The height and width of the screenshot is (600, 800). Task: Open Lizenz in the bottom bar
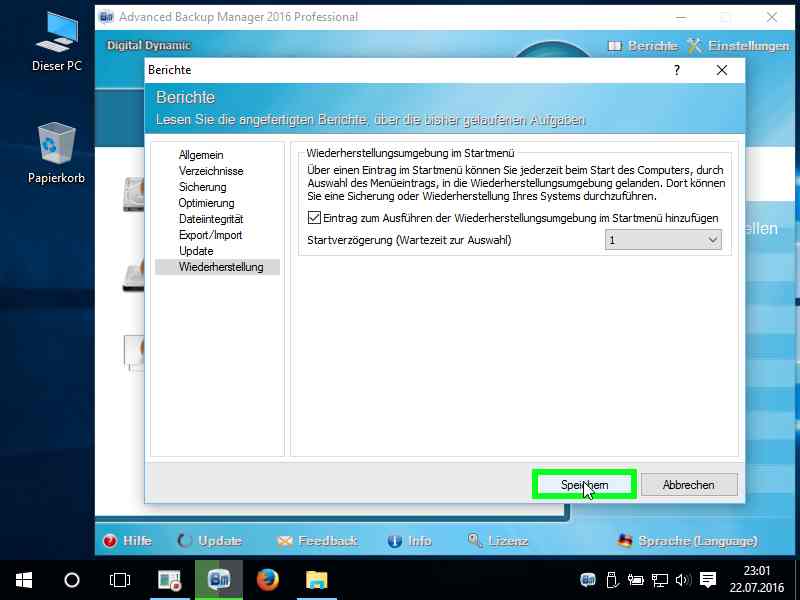tap(498, 541)
